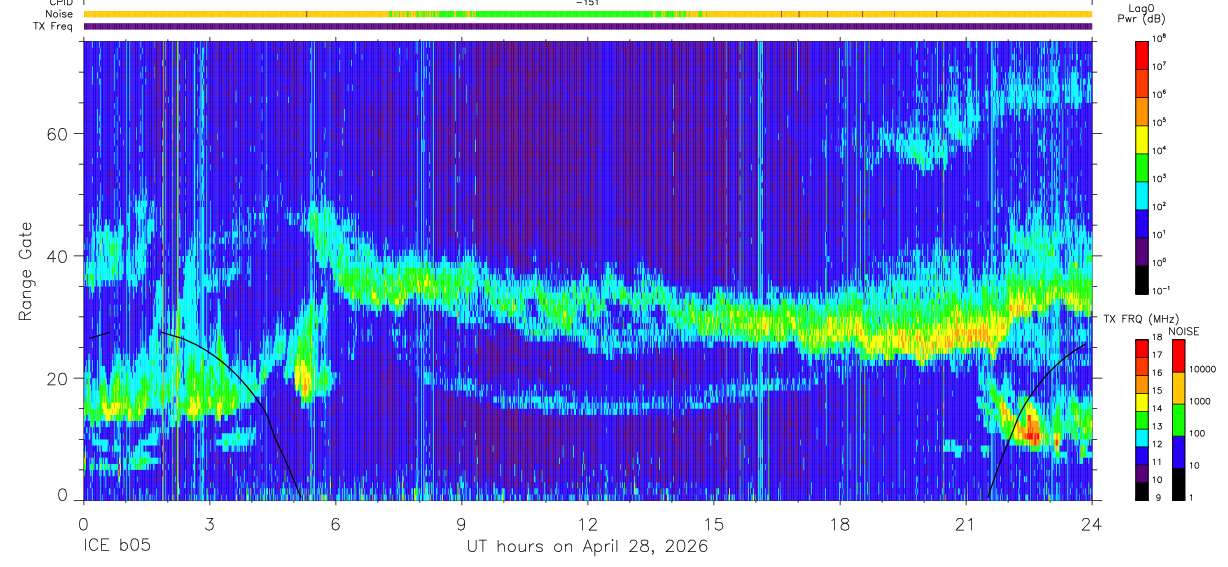Pick the yellow segment of Lag0 power colorbar

coord(1142,138)
